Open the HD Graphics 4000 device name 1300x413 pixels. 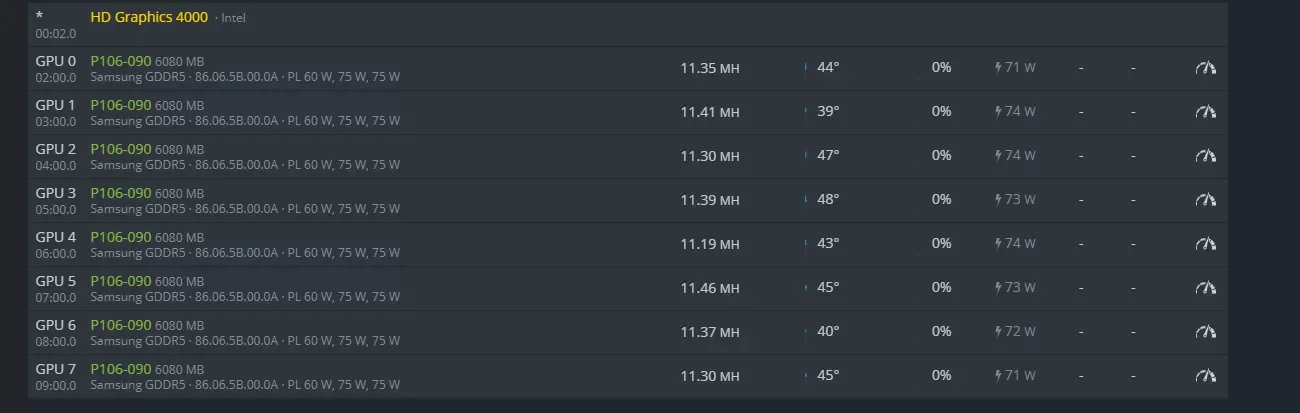[x=149, y=17]
